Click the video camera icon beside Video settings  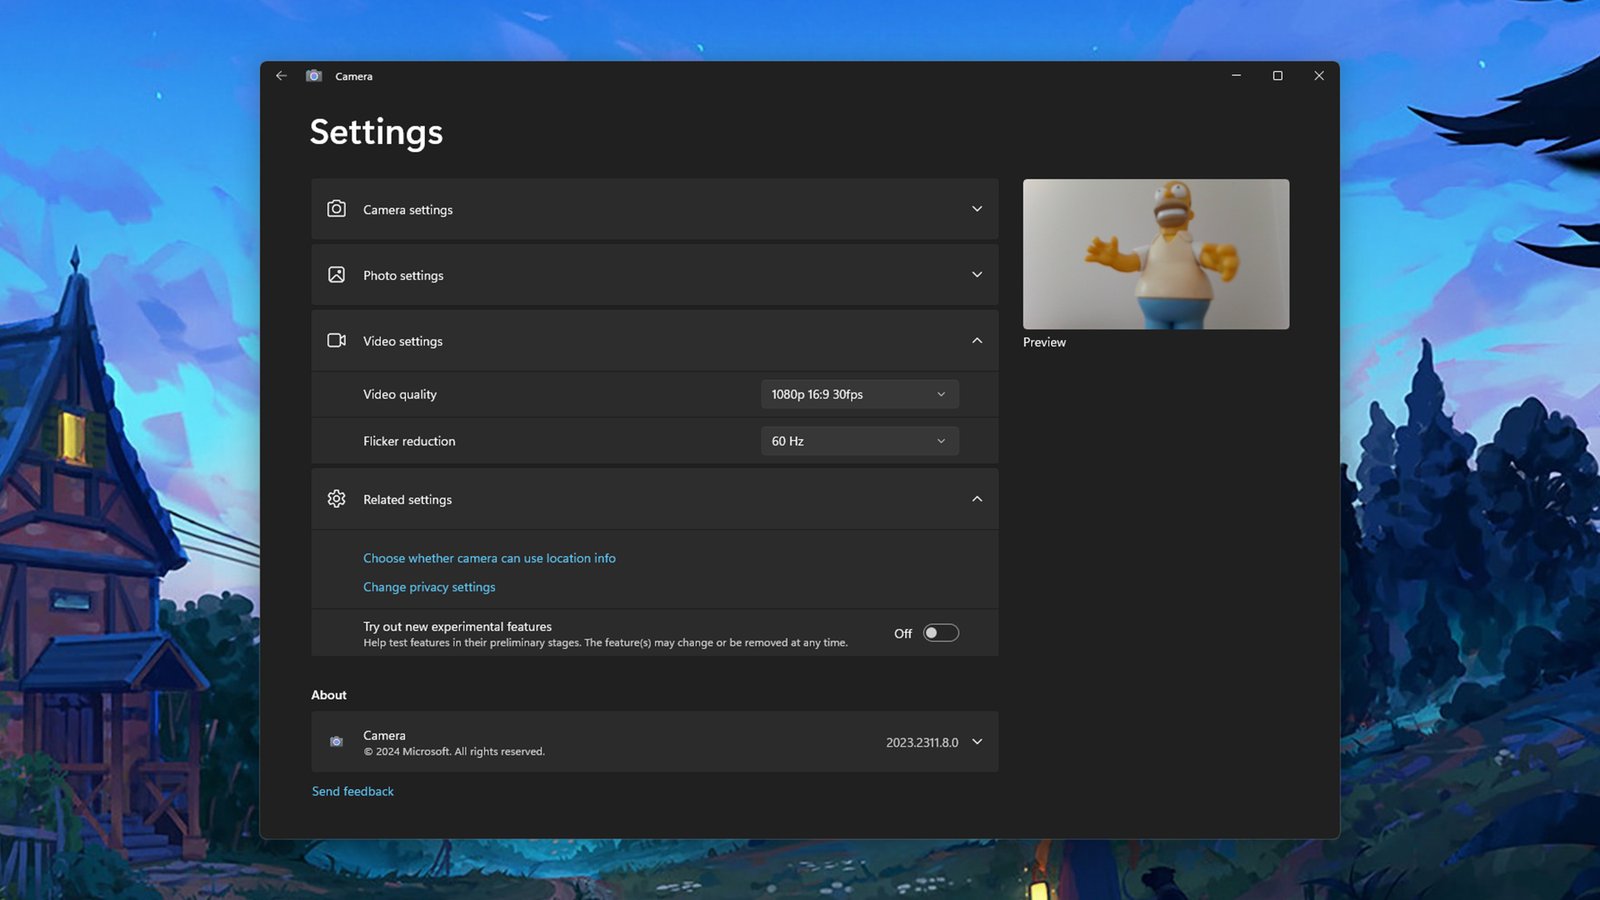click(x=336, y=341)
